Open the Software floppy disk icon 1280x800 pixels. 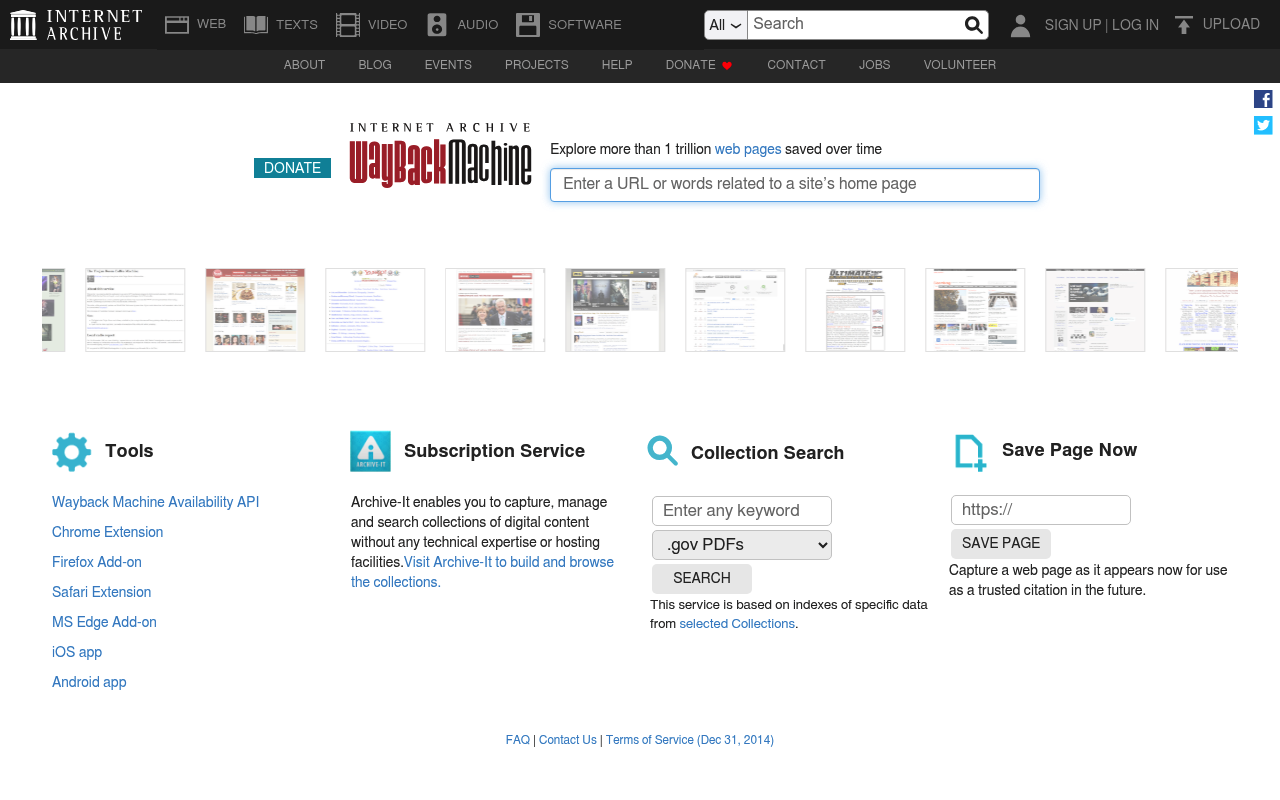coord(528,25)
